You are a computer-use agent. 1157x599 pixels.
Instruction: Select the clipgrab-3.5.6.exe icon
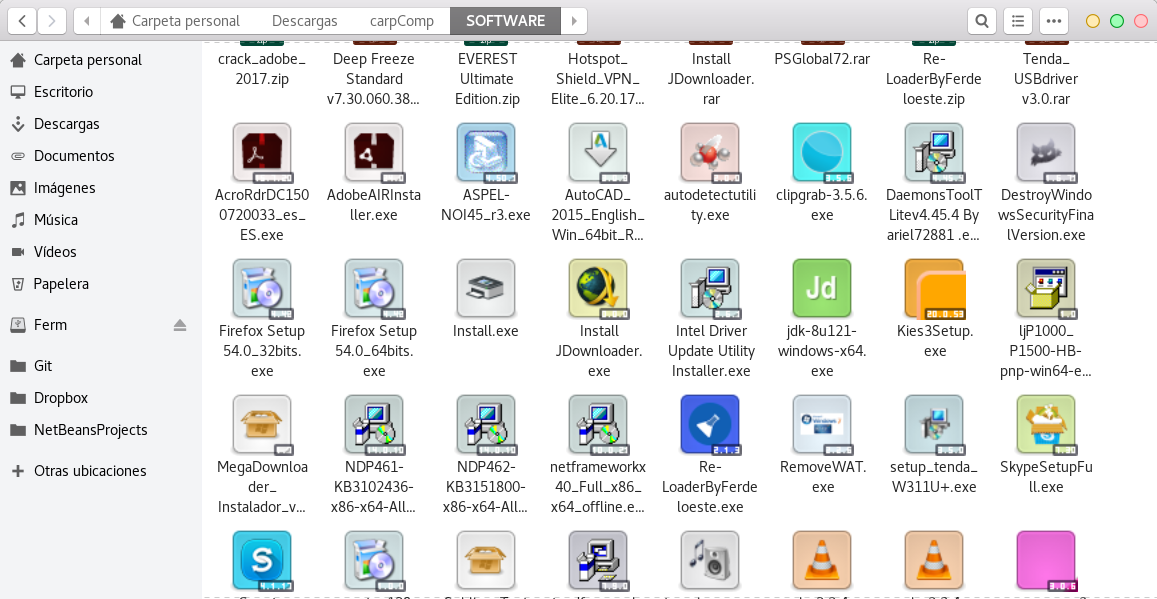click(x=822, y=153)
